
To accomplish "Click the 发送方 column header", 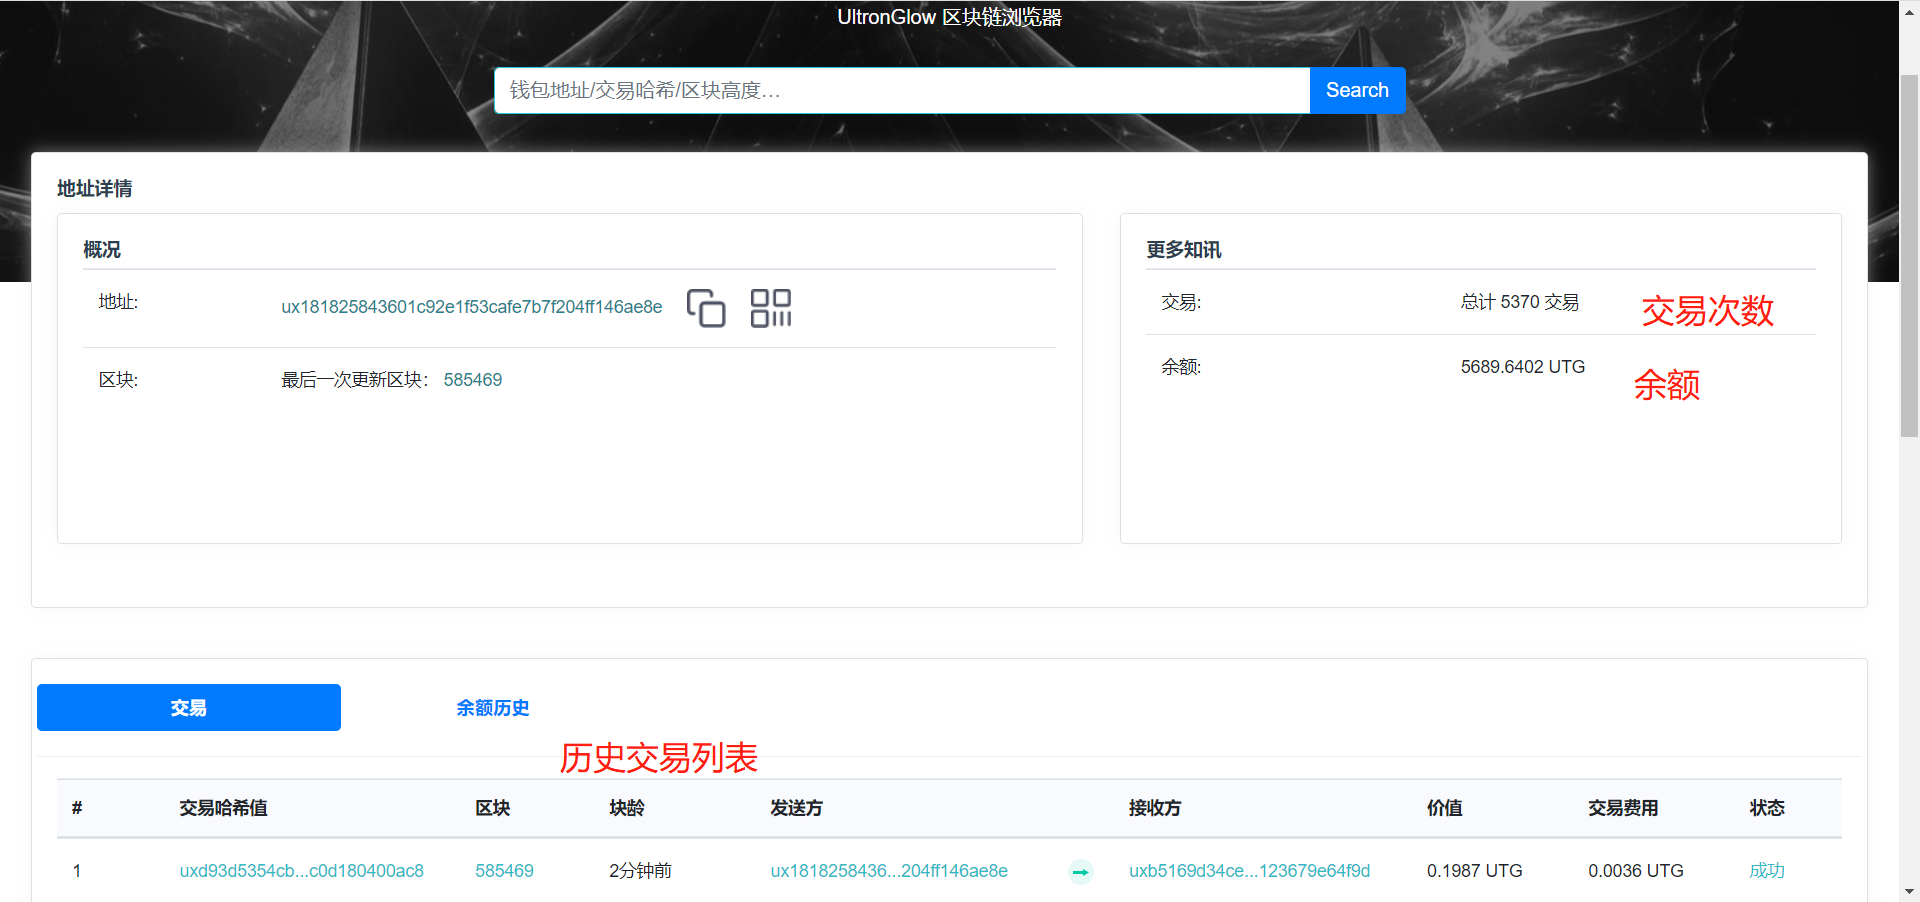I will click(x=796, y=808).
